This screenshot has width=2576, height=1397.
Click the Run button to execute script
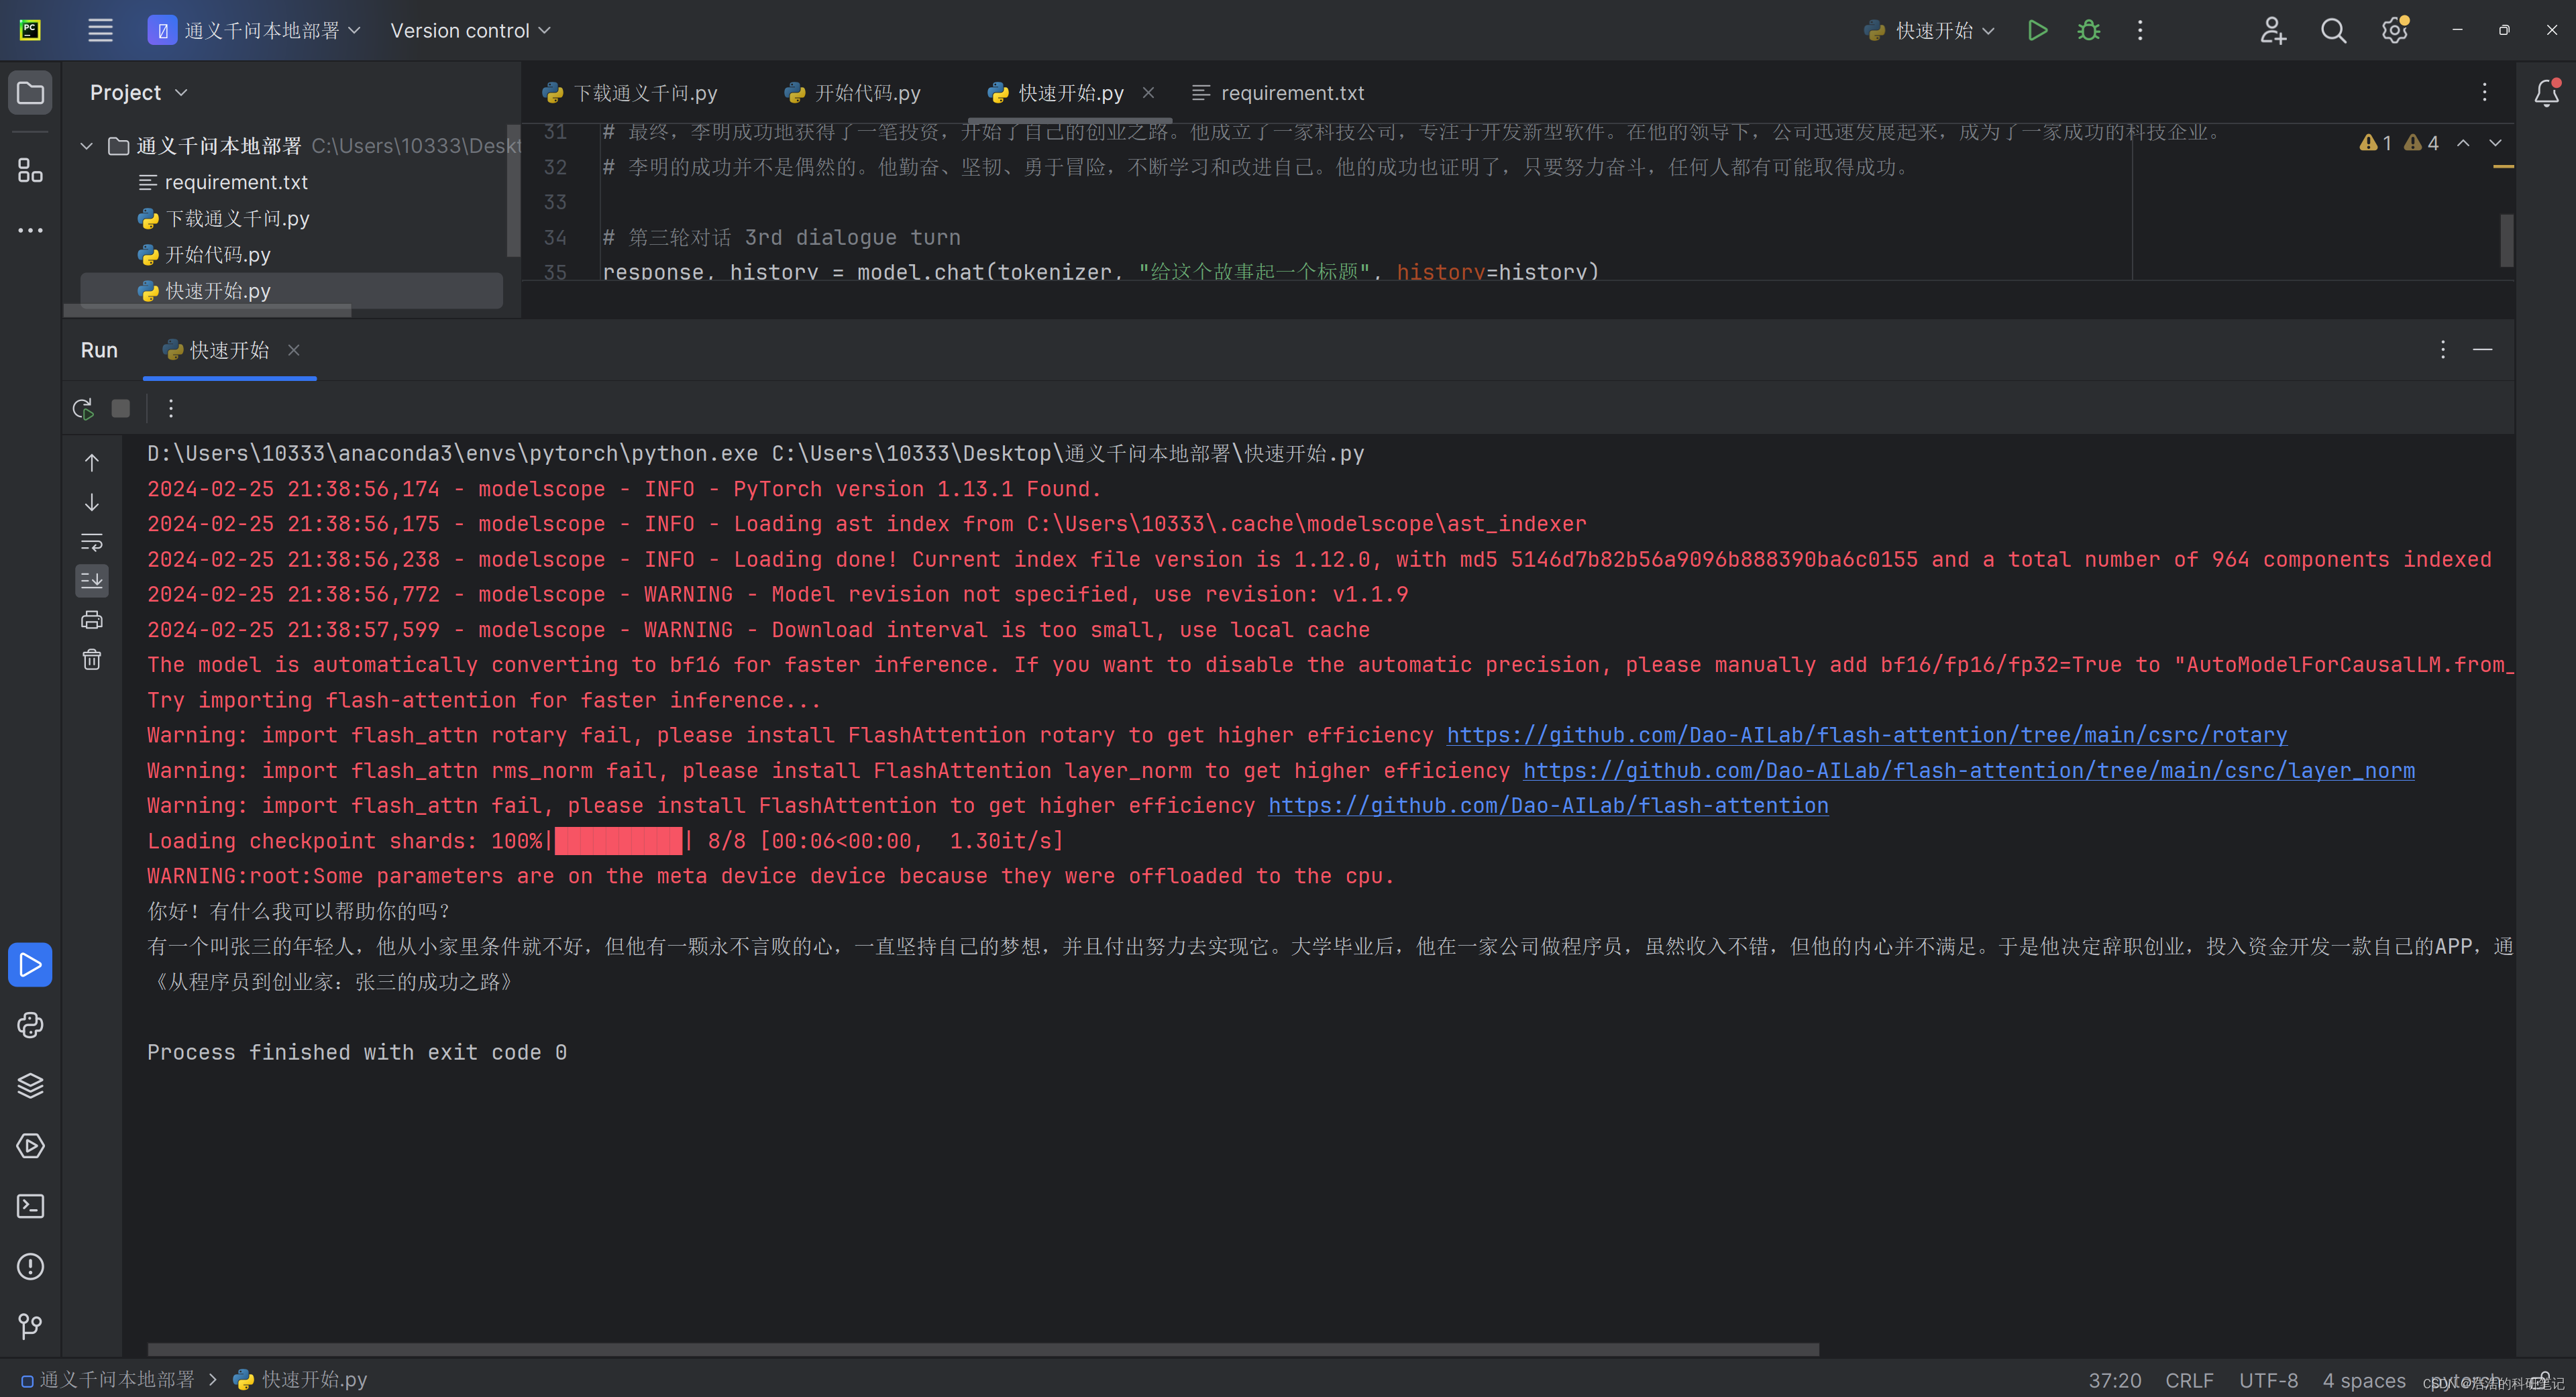click(x=2037, y=30)
